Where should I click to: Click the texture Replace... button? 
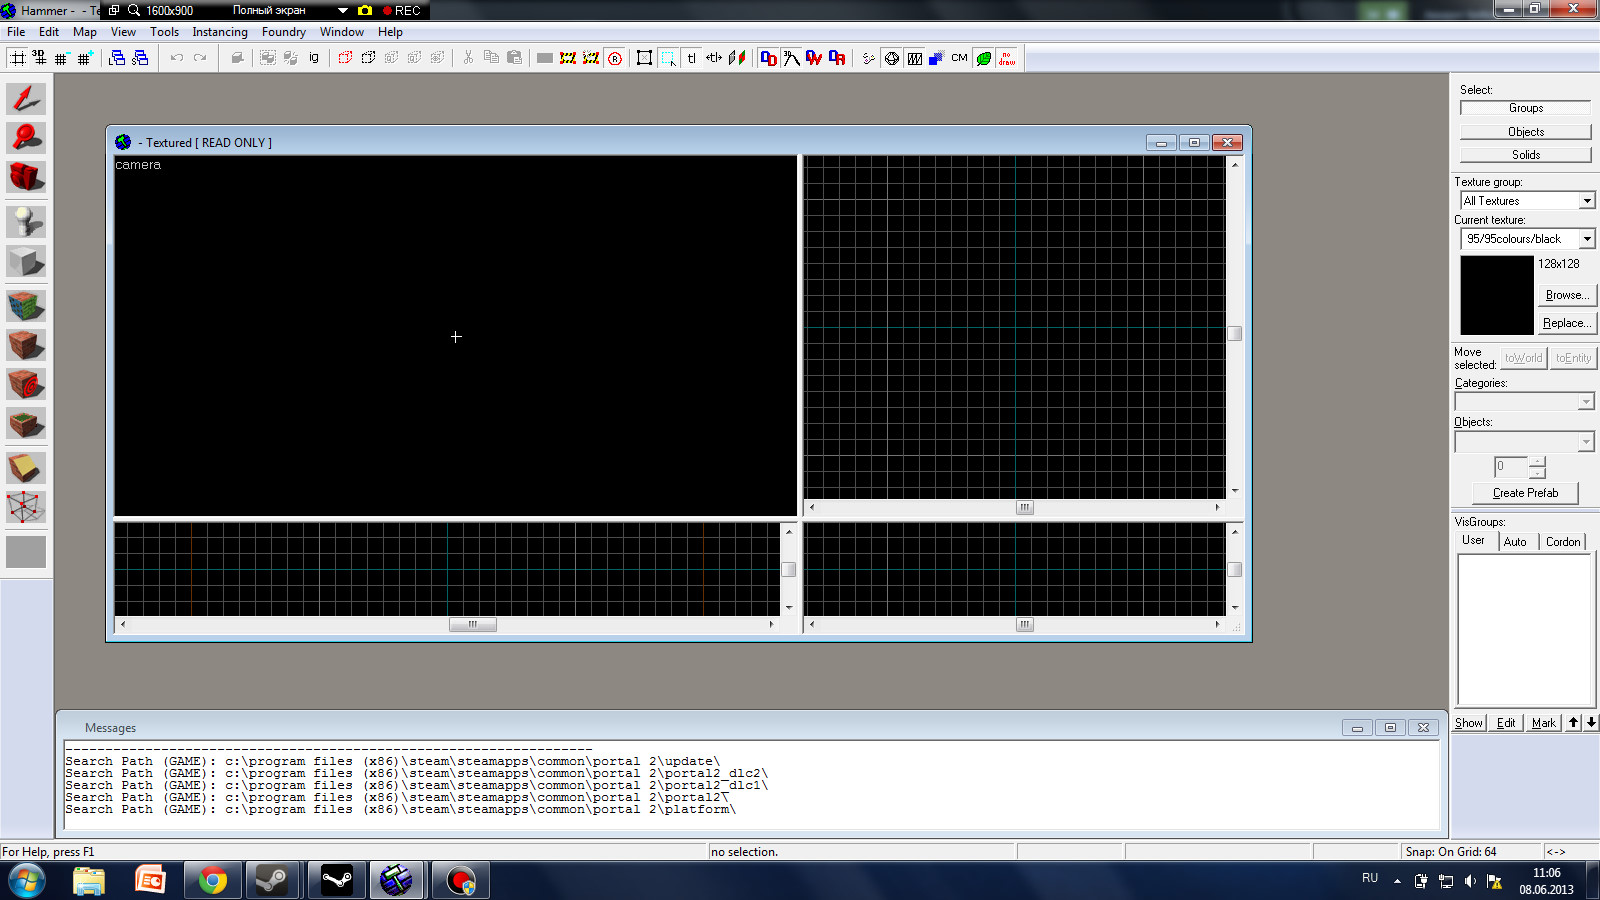coord(1567,323)
